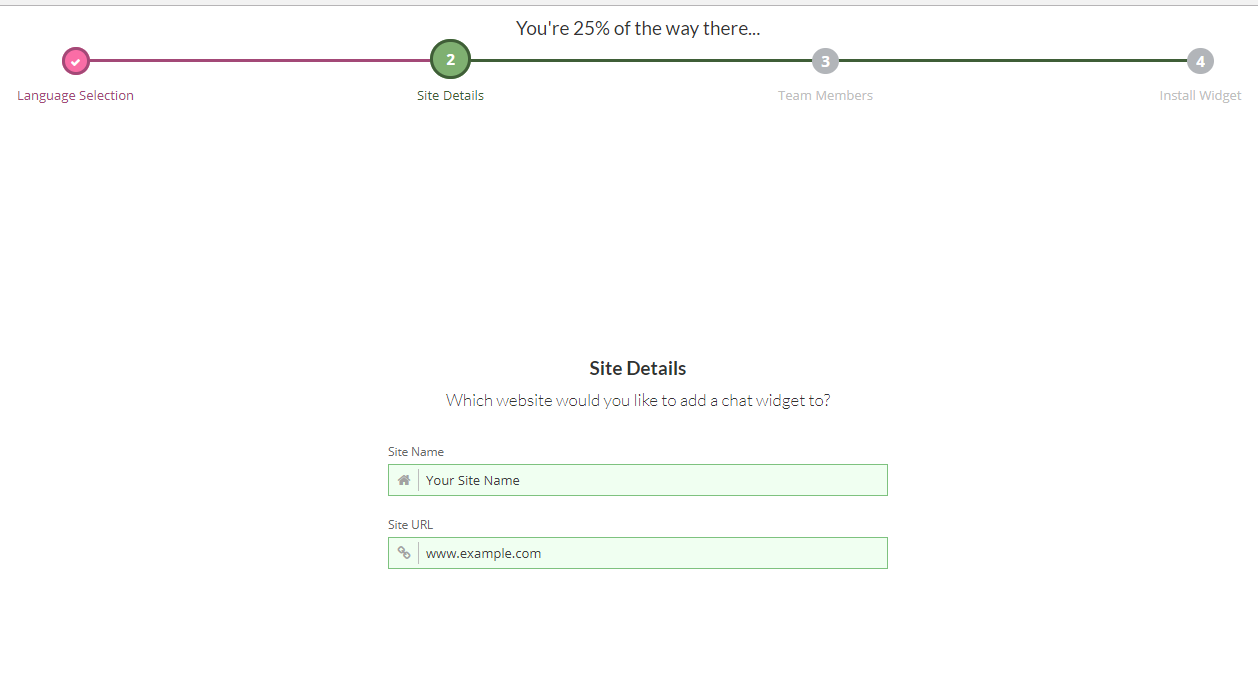
Task: Switch to the Team Members step label
Action: pos(825,96)
